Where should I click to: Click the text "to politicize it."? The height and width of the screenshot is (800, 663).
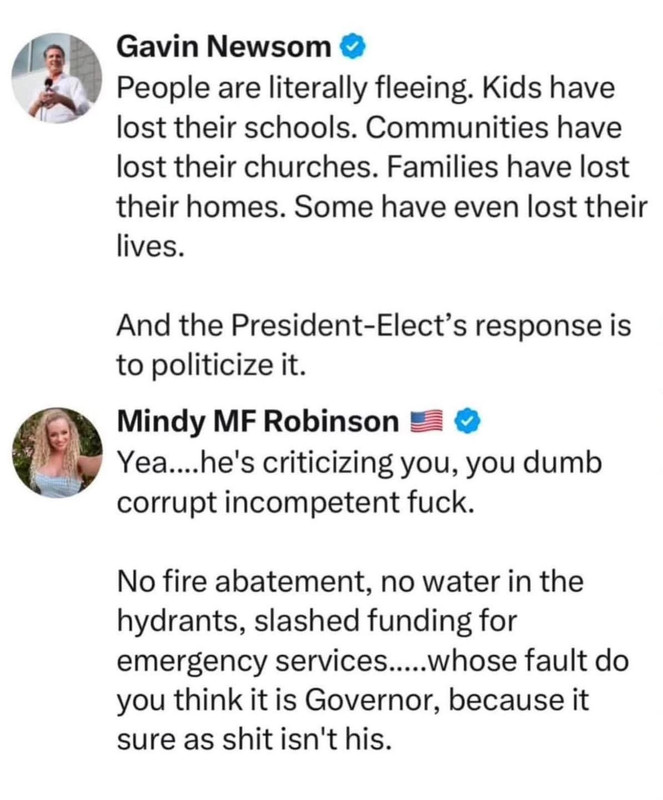coord(211,365)
